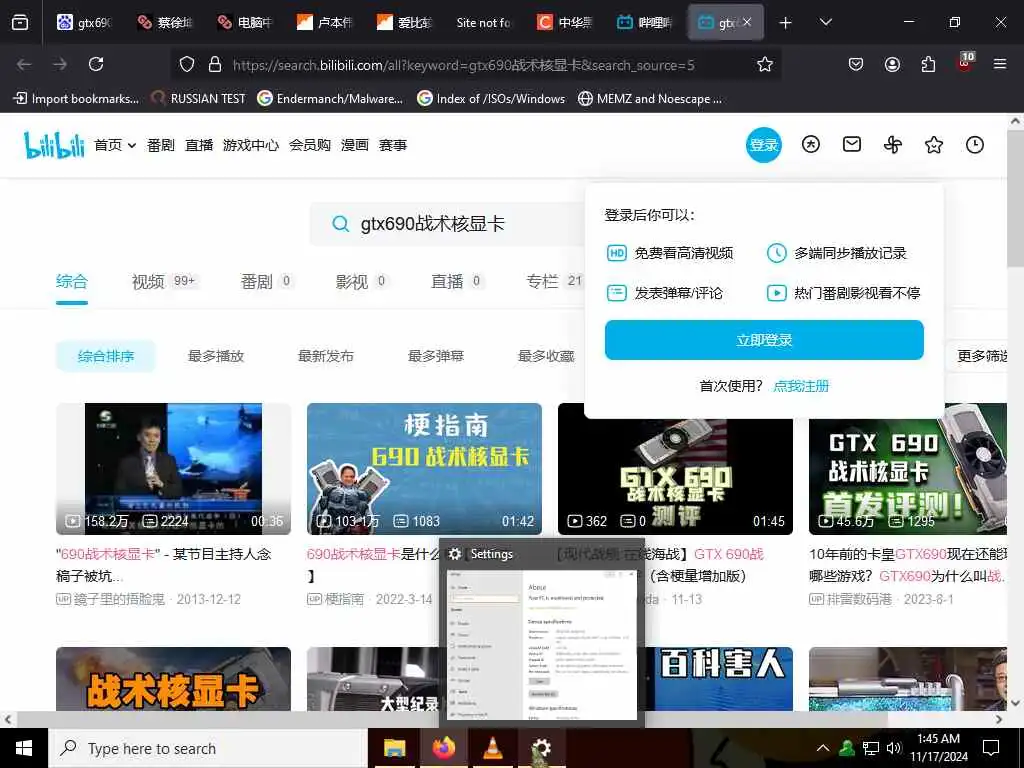Open the 游戏中心 navigation link
1024x768 pixels.
pos(251,145)
